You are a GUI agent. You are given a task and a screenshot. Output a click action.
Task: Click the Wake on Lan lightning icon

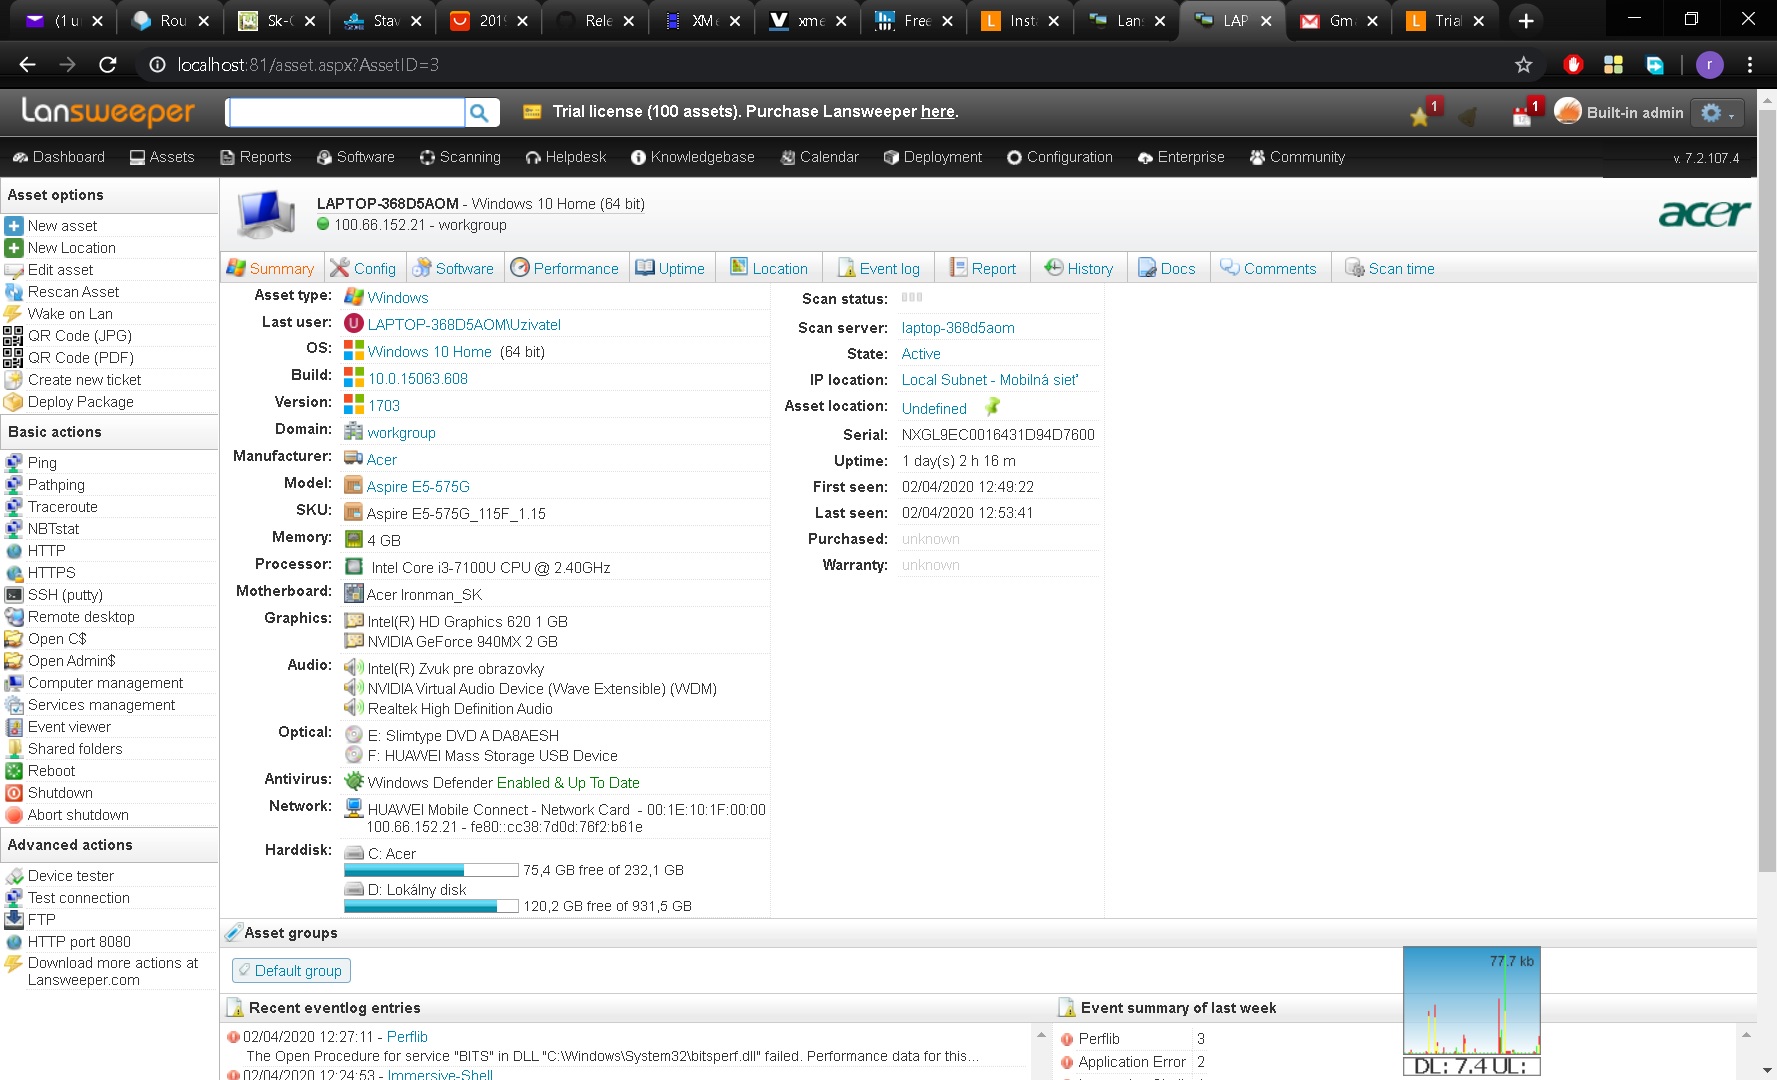(x=14, y=314)
